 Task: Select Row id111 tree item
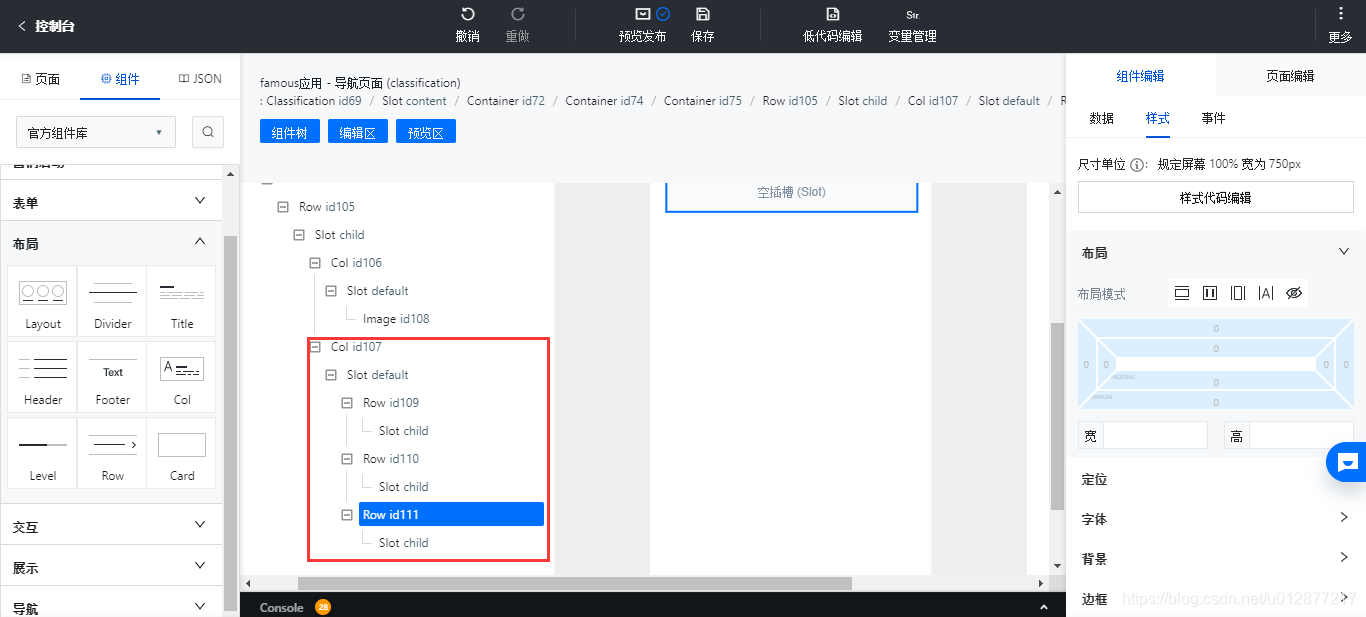[x=451, y=514]
